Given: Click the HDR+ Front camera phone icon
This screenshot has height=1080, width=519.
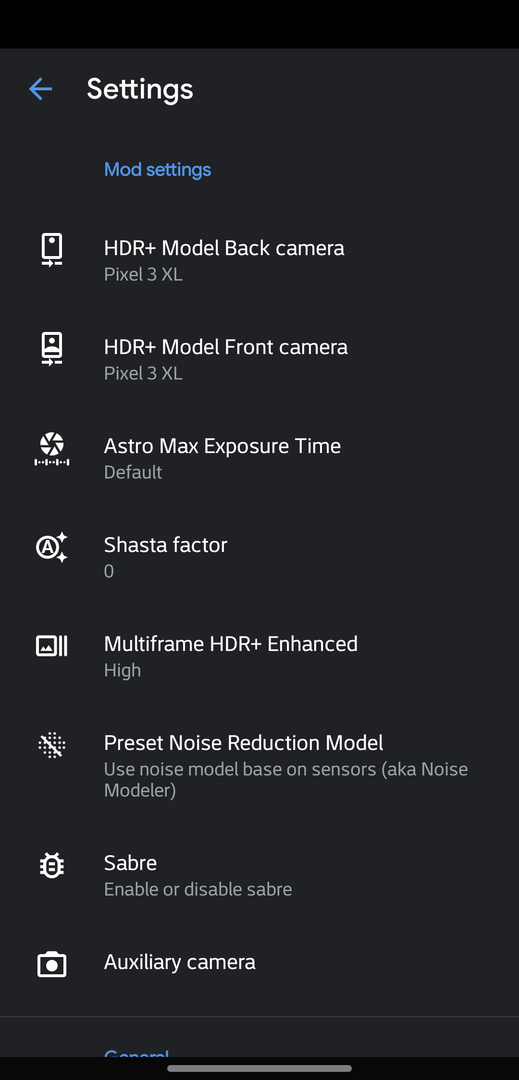Looking at the screenshot, I should click(x=52, y=349).
